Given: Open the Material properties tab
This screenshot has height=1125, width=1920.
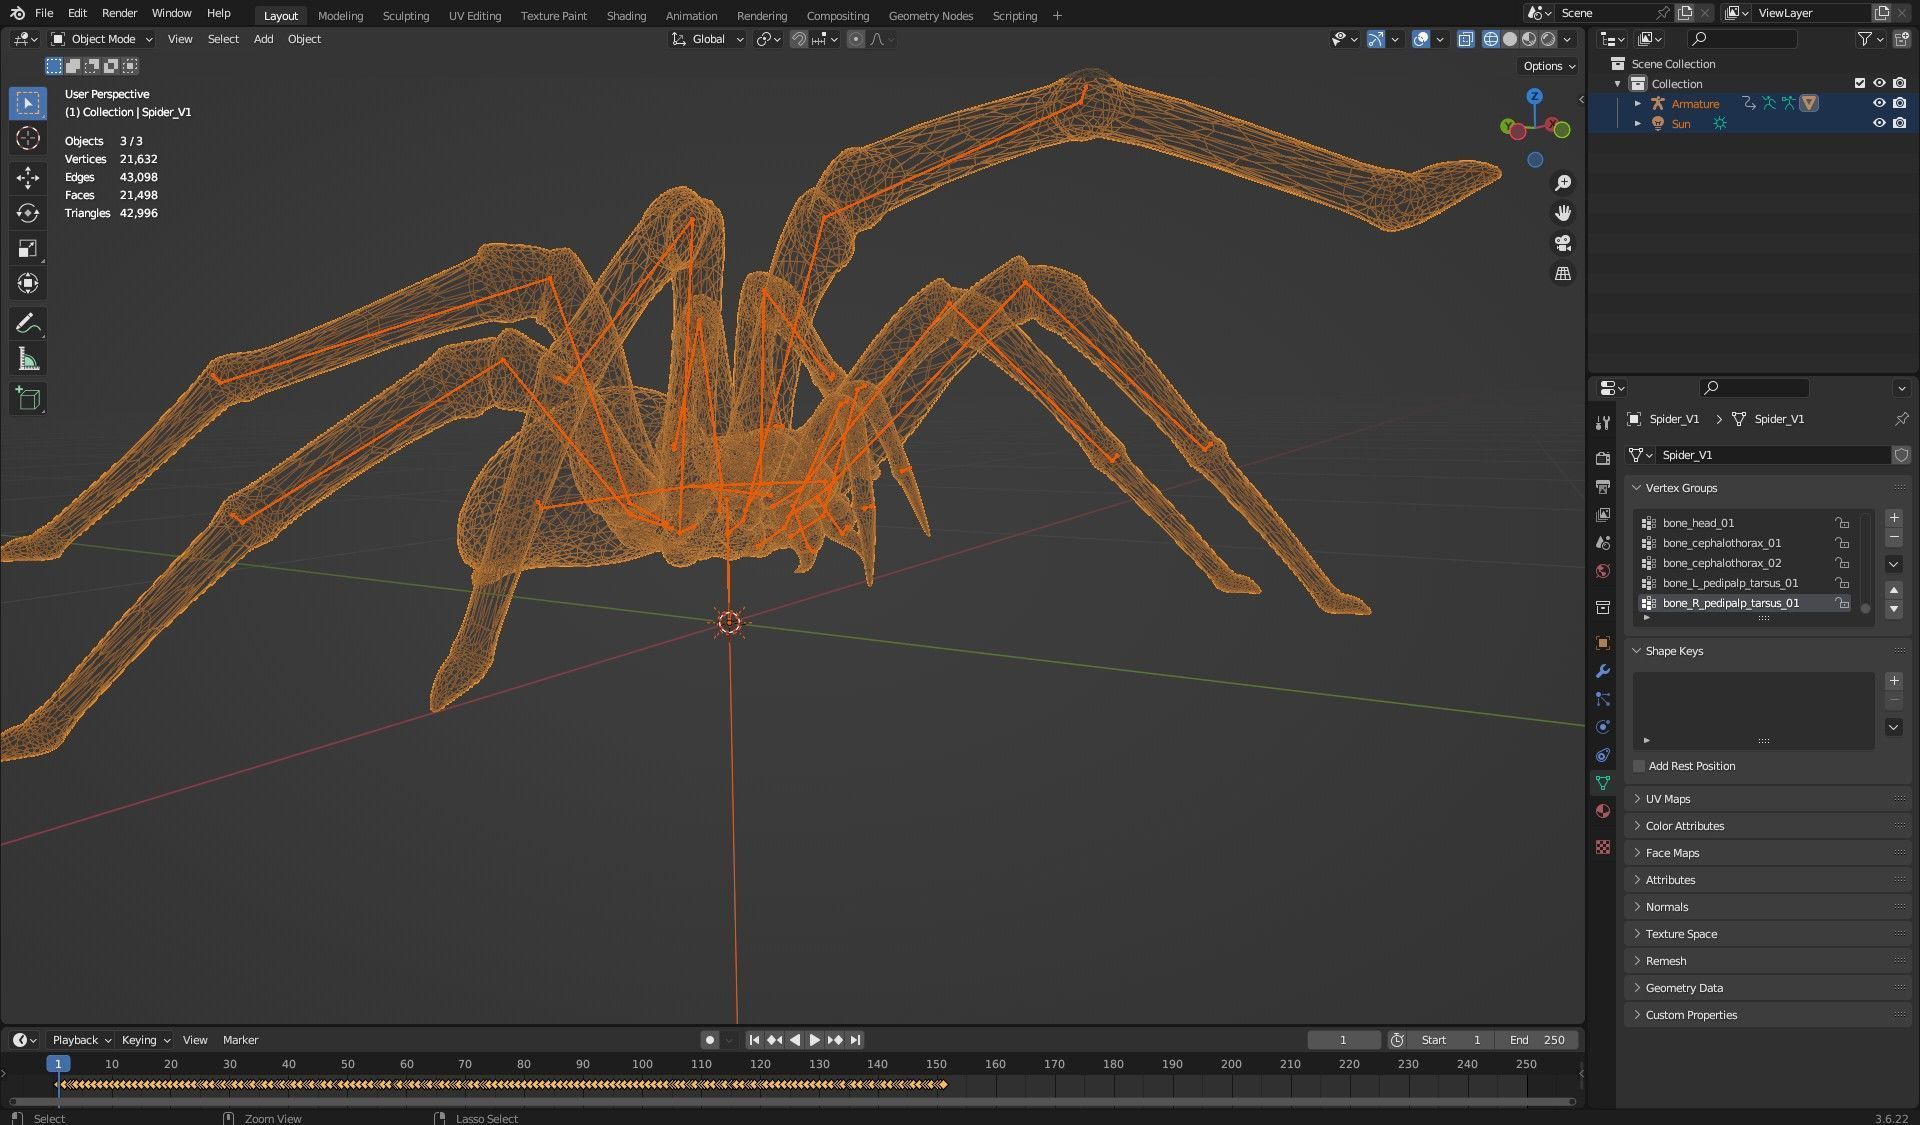Looking at the screenshot, I should [1603, 811].
